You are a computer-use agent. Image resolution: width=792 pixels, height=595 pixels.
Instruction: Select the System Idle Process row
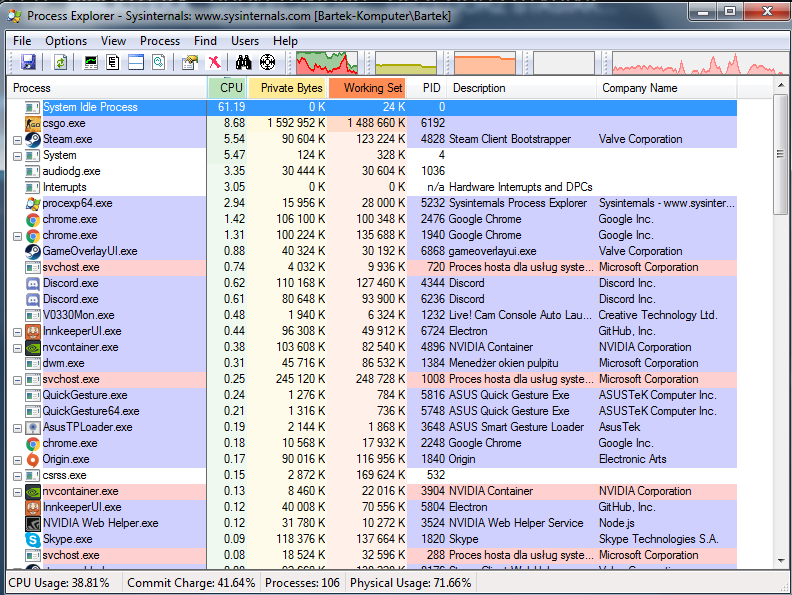[372, 107]
